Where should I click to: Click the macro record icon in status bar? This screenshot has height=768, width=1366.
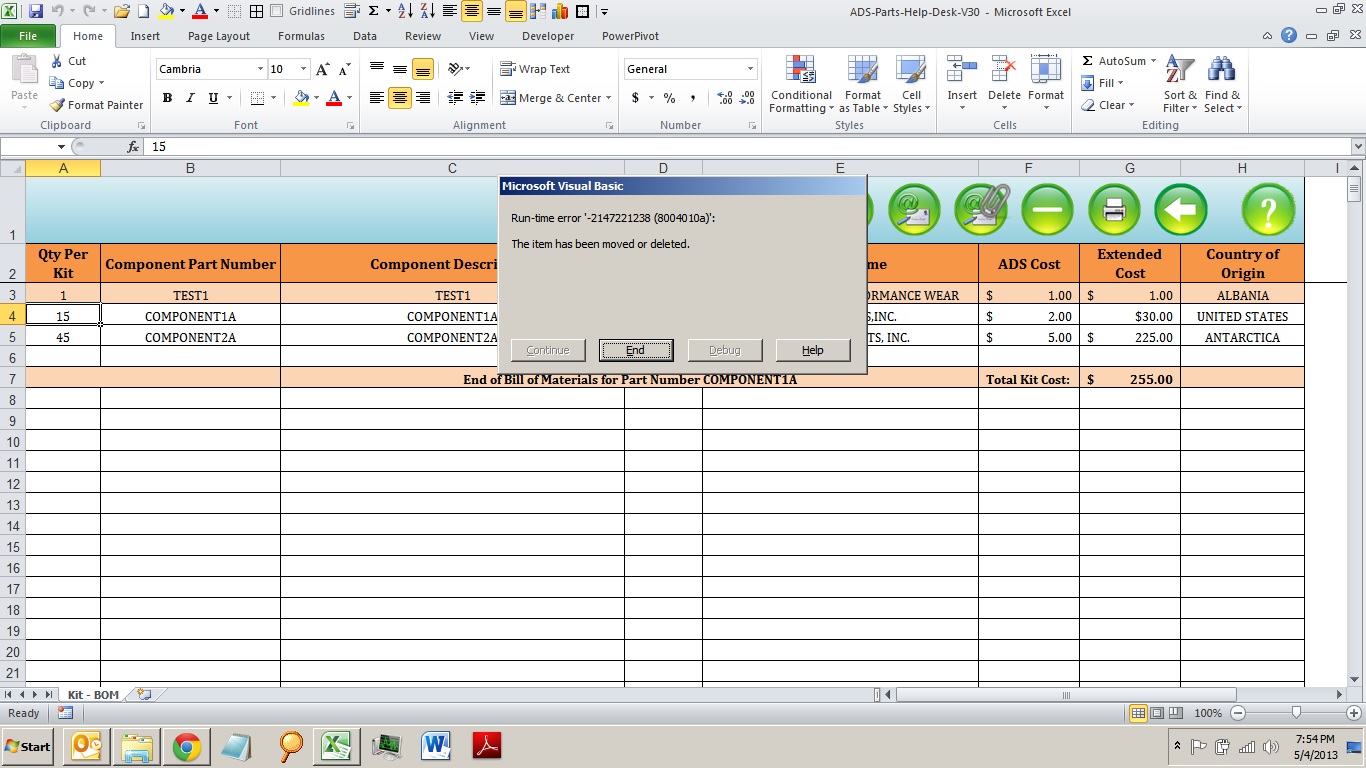coord(65,713)
